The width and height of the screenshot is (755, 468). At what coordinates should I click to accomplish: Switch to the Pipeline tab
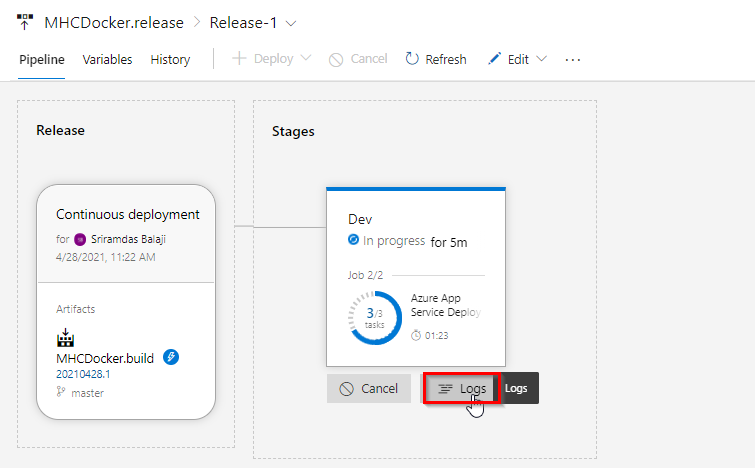[42, 59]
